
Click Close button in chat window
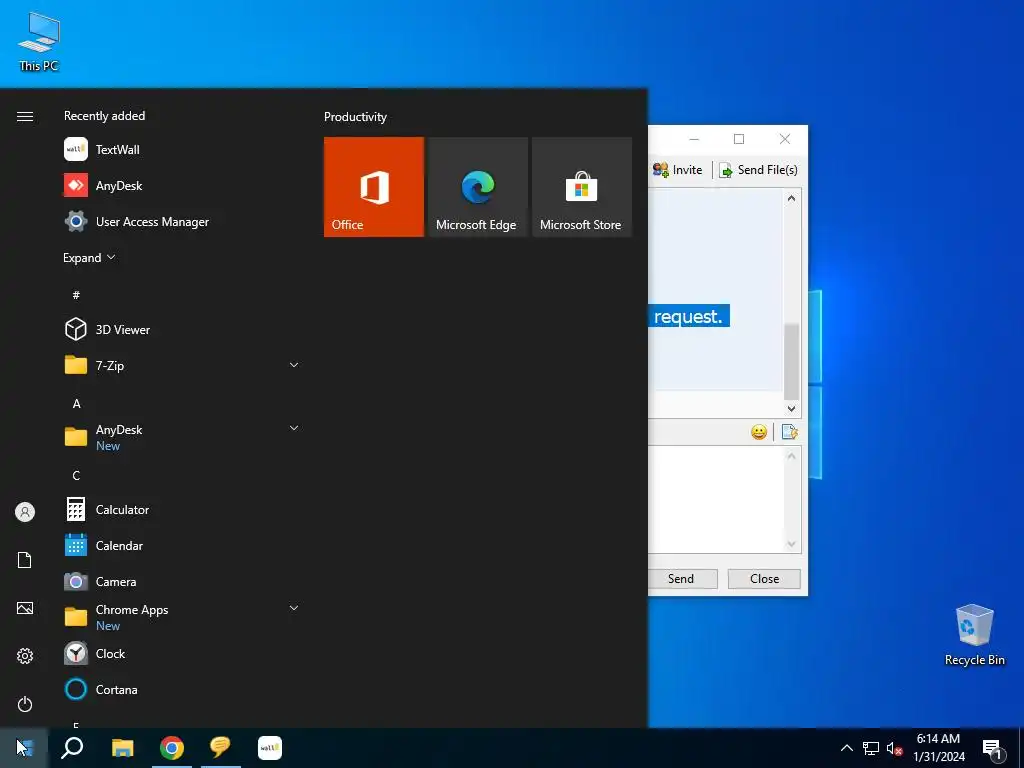(764, 579)
